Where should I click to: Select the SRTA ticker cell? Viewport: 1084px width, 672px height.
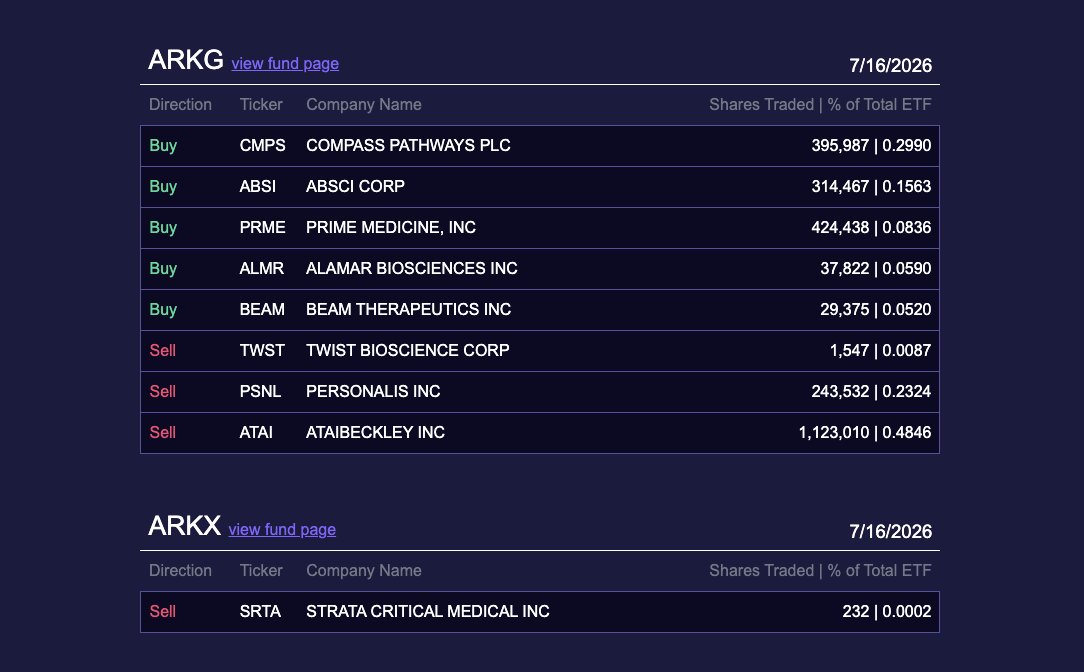[x=261, y=611]
